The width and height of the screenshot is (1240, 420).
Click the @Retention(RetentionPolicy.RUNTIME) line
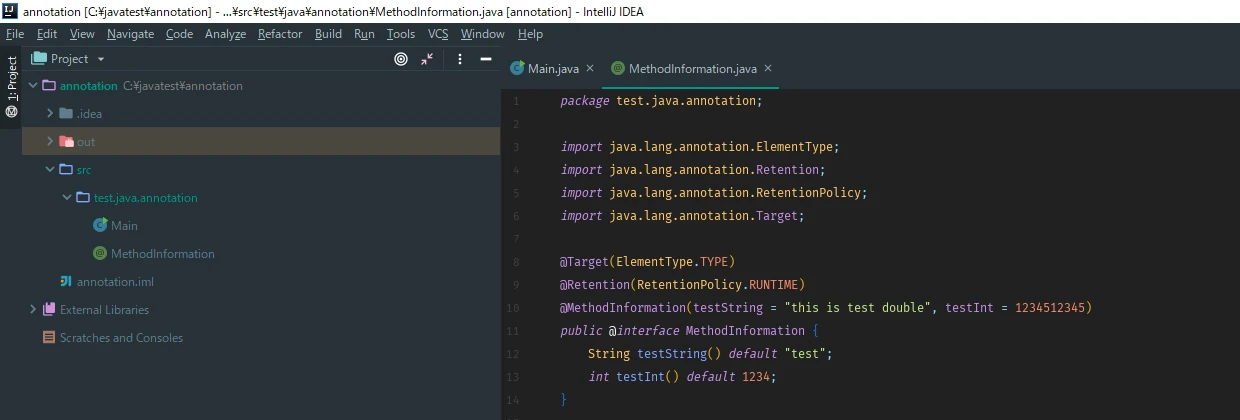click(682, 285)
